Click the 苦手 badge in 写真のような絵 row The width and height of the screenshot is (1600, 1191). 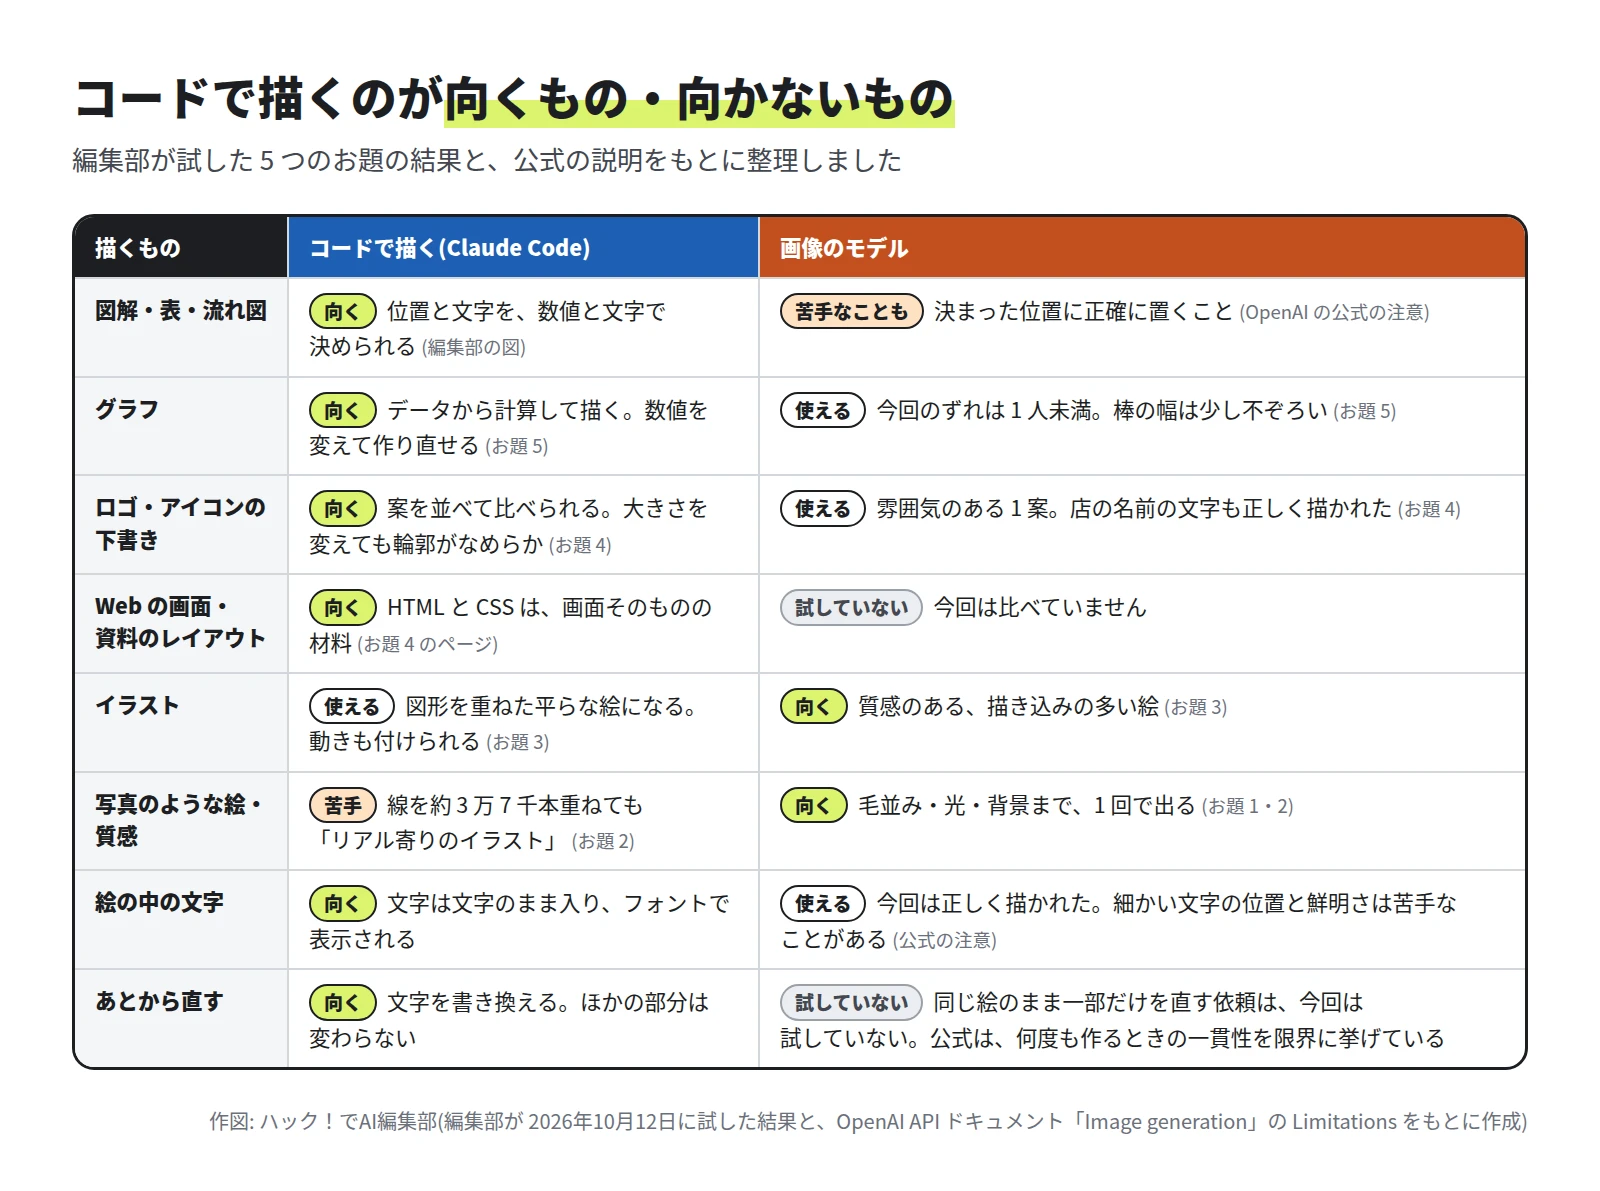click(342, 805)
